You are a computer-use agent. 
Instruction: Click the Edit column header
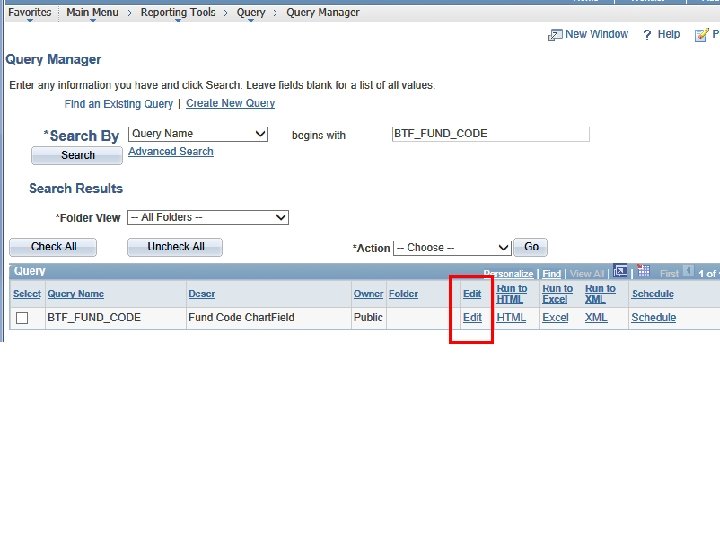[x=472, y=294]
